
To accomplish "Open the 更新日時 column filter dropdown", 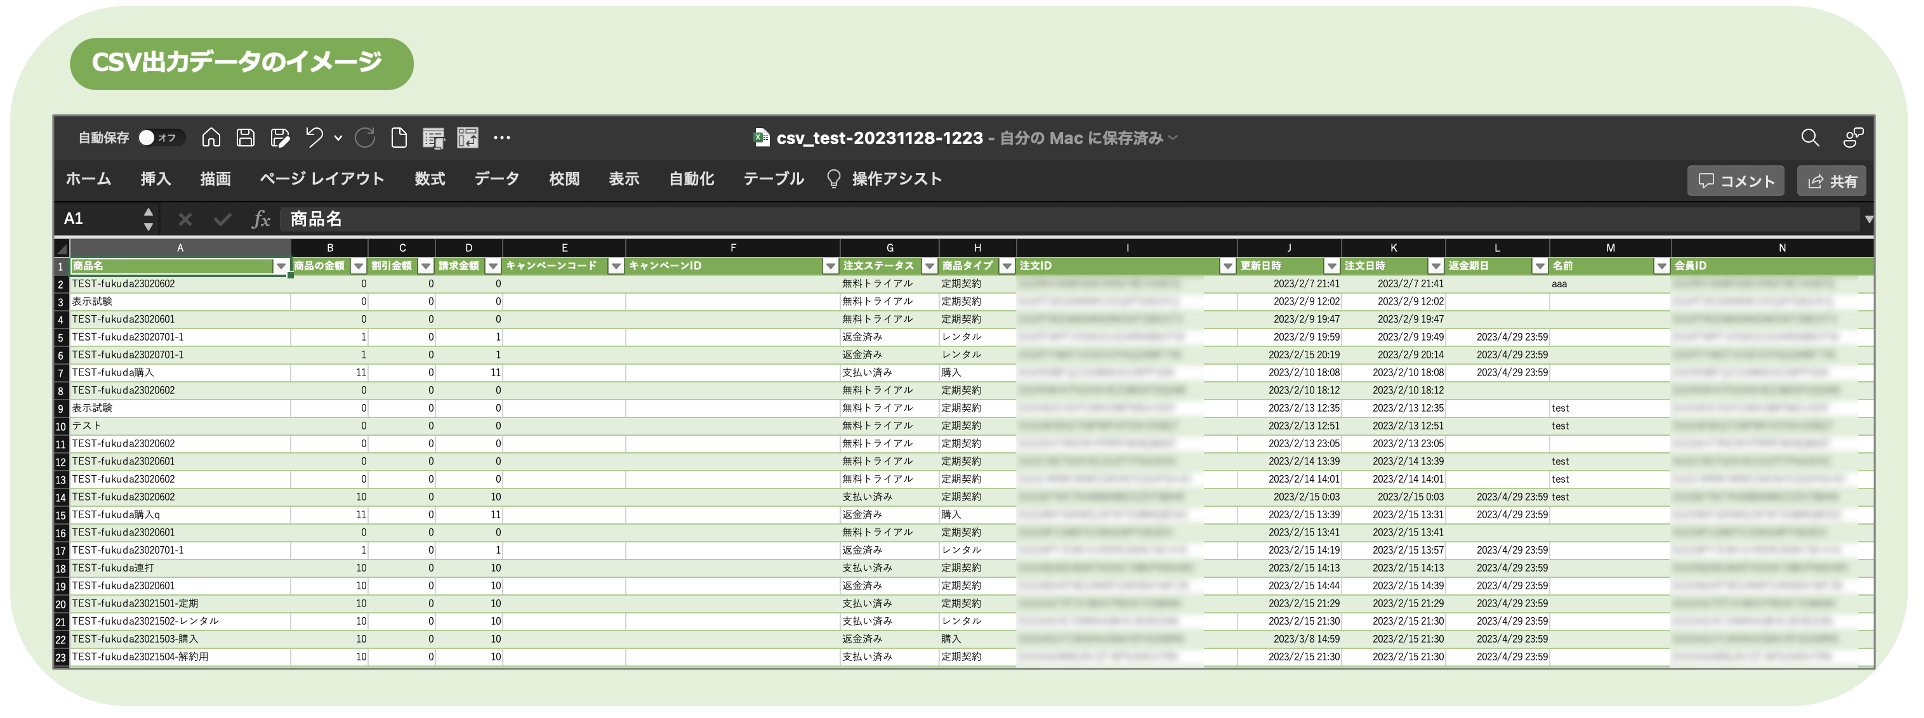I will point(1331,266).
